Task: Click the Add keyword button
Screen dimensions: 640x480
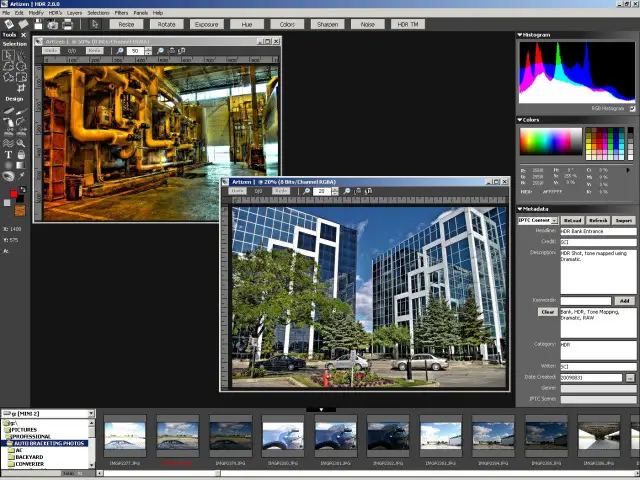Action: pyautogui.click(x=625, y=300)
